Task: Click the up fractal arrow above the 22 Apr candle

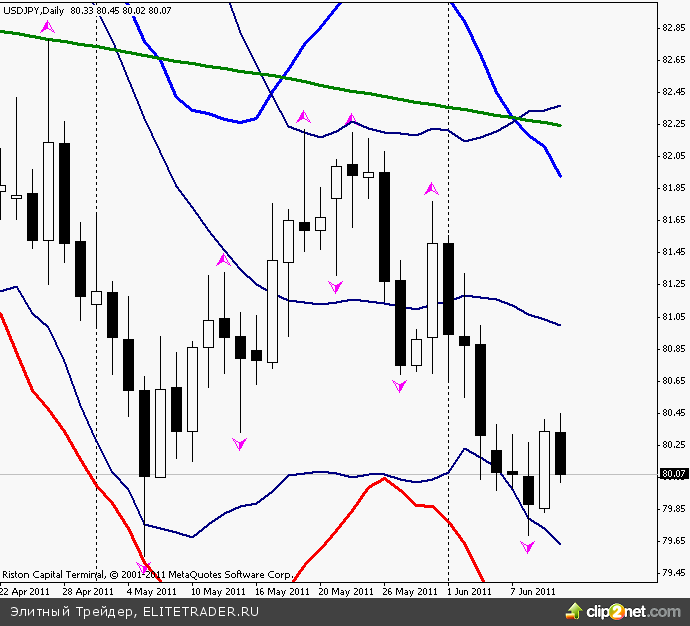Action: point(48,28)
